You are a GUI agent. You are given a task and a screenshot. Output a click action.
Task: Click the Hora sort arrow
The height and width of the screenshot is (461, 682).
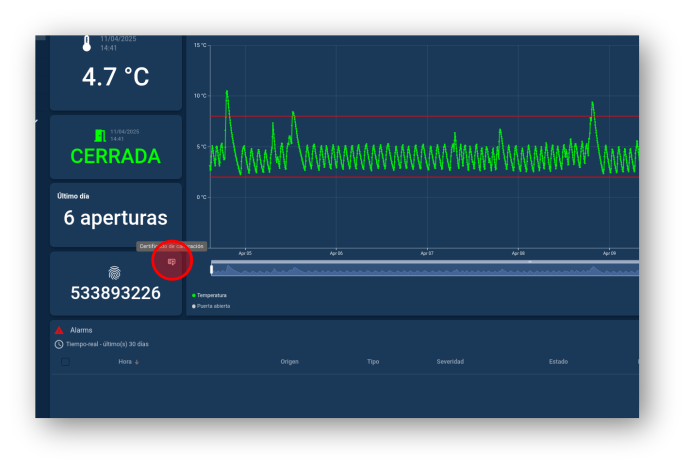137,362
